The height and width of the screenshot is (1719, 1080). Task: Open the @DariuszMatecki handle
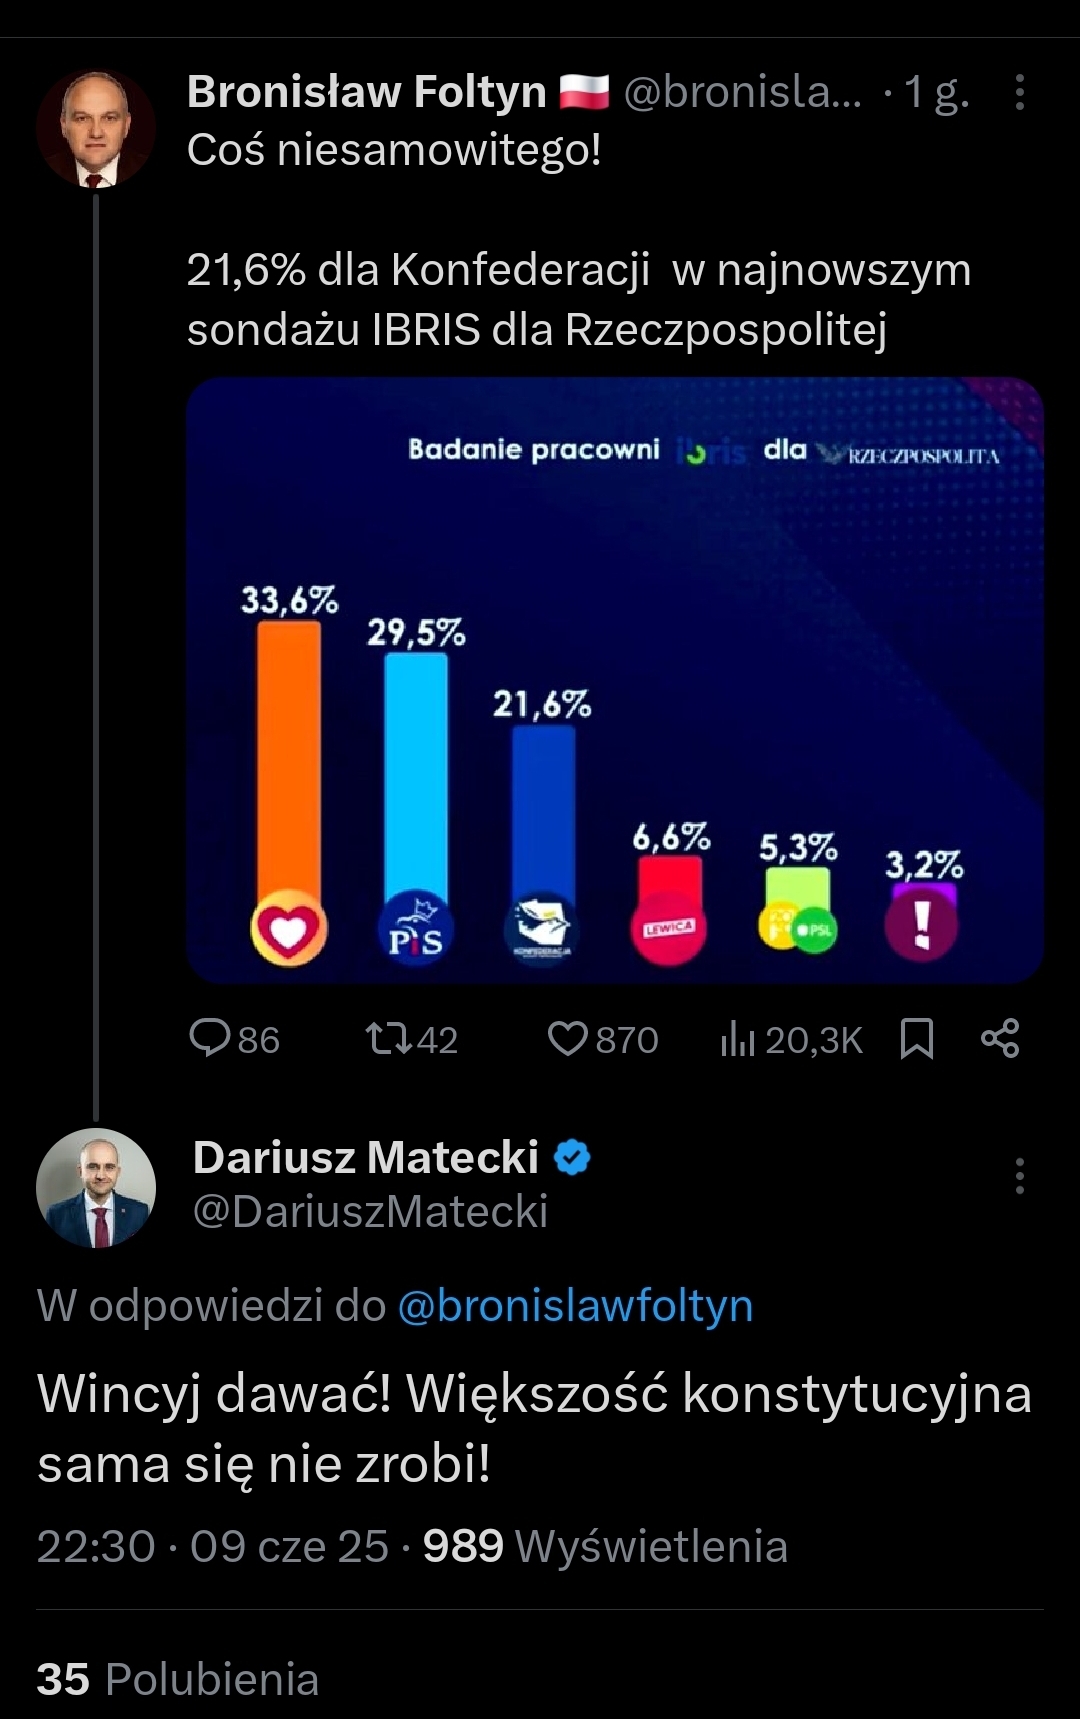click(x=370, y=1212)
